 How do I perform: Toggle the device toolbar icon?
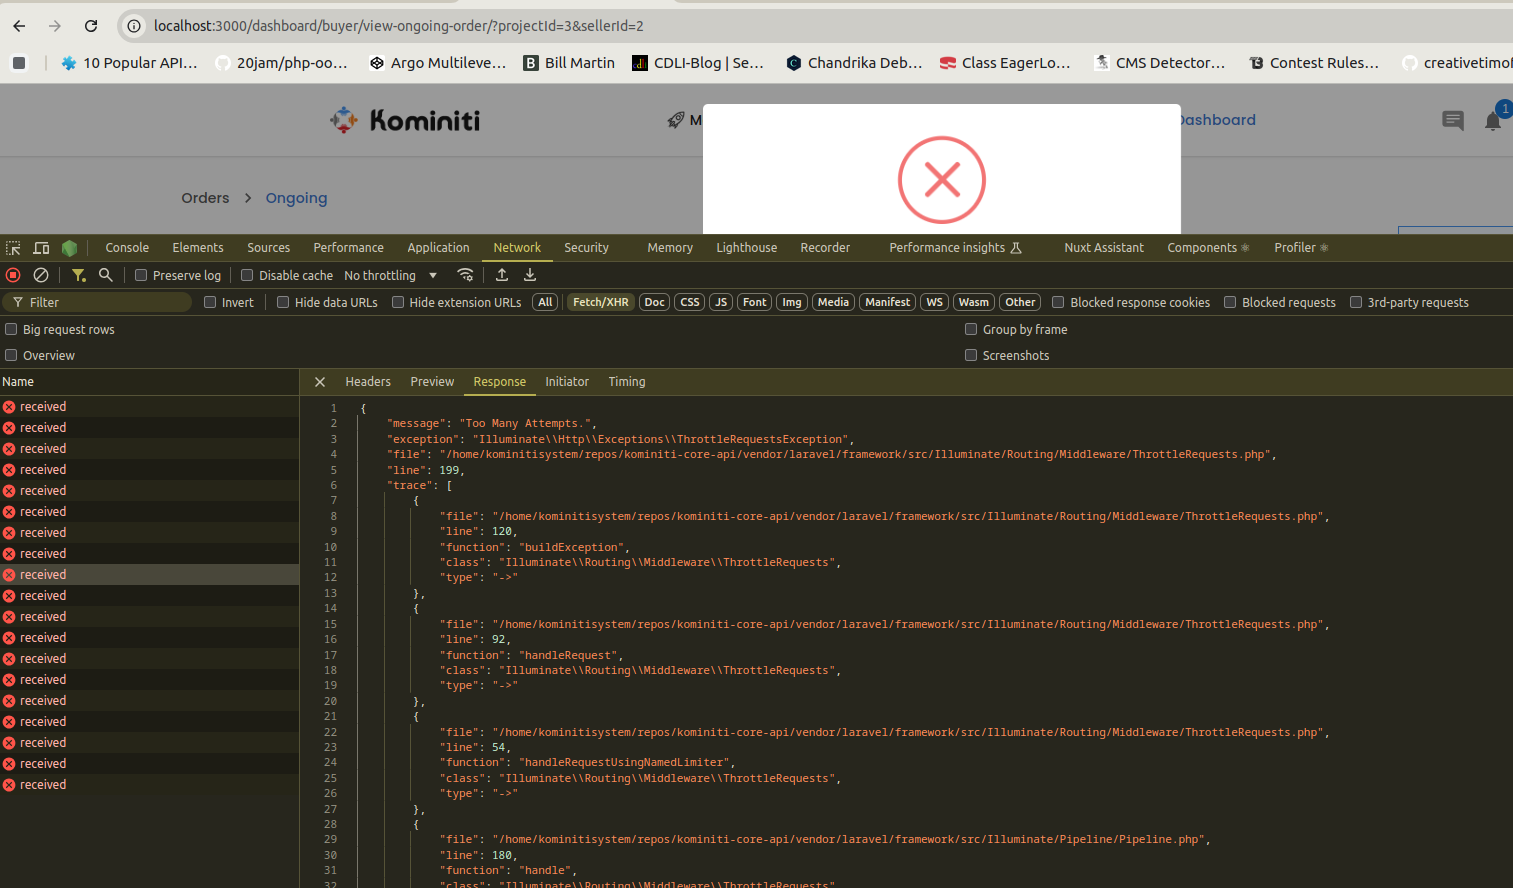pyautogui.click(x=41, y=248)
